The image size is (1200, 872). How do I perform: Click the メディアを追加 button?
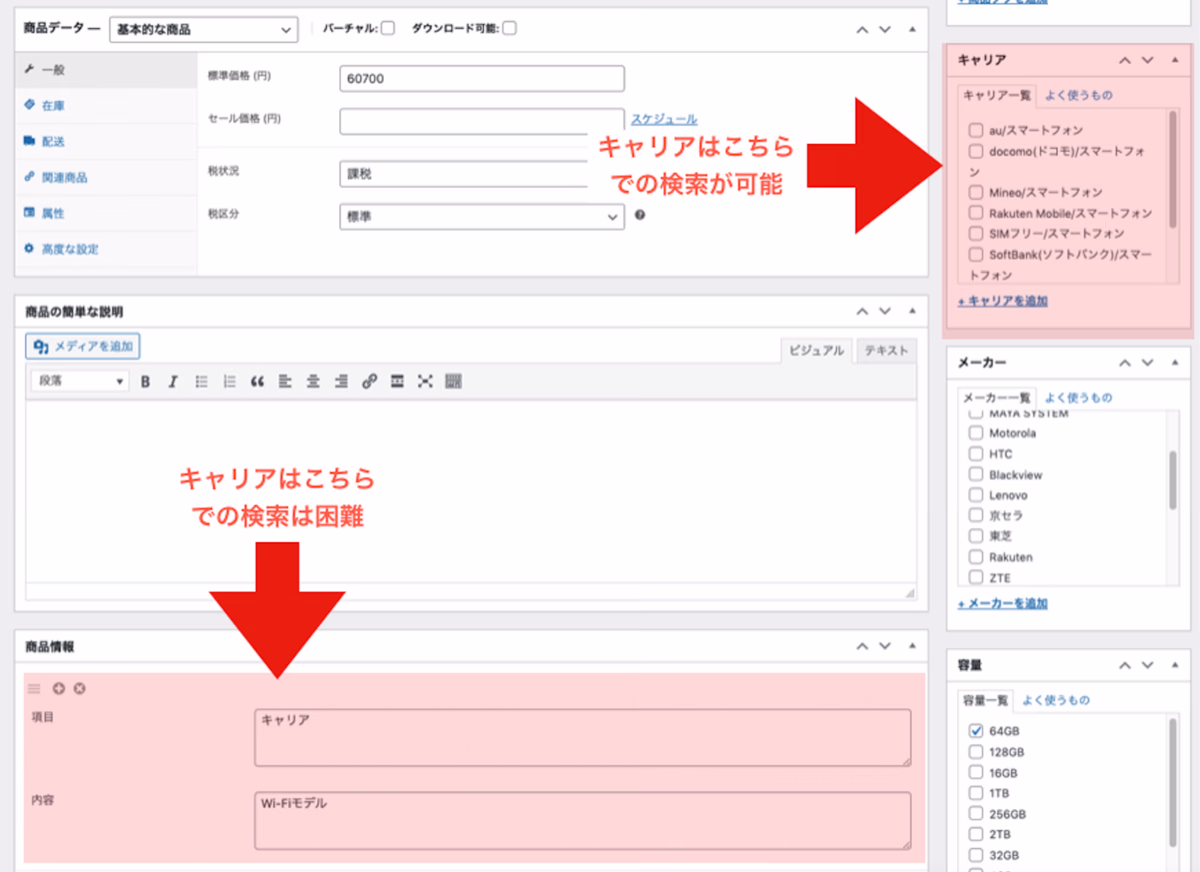pos(83,346)
